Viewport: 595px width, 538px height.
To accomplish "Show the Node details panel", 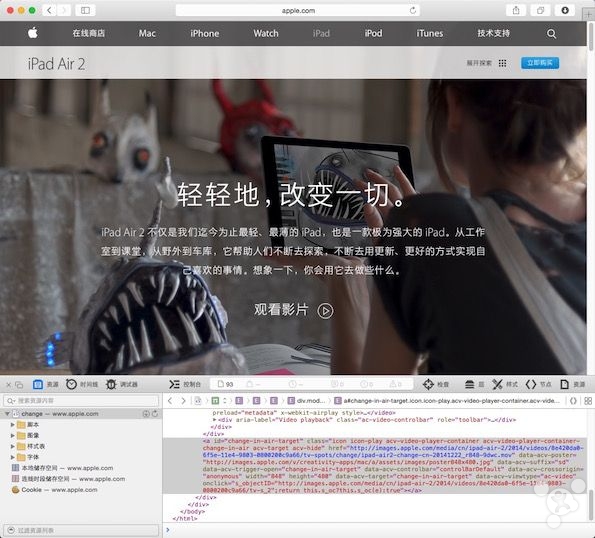I will (x=538, y=384).
